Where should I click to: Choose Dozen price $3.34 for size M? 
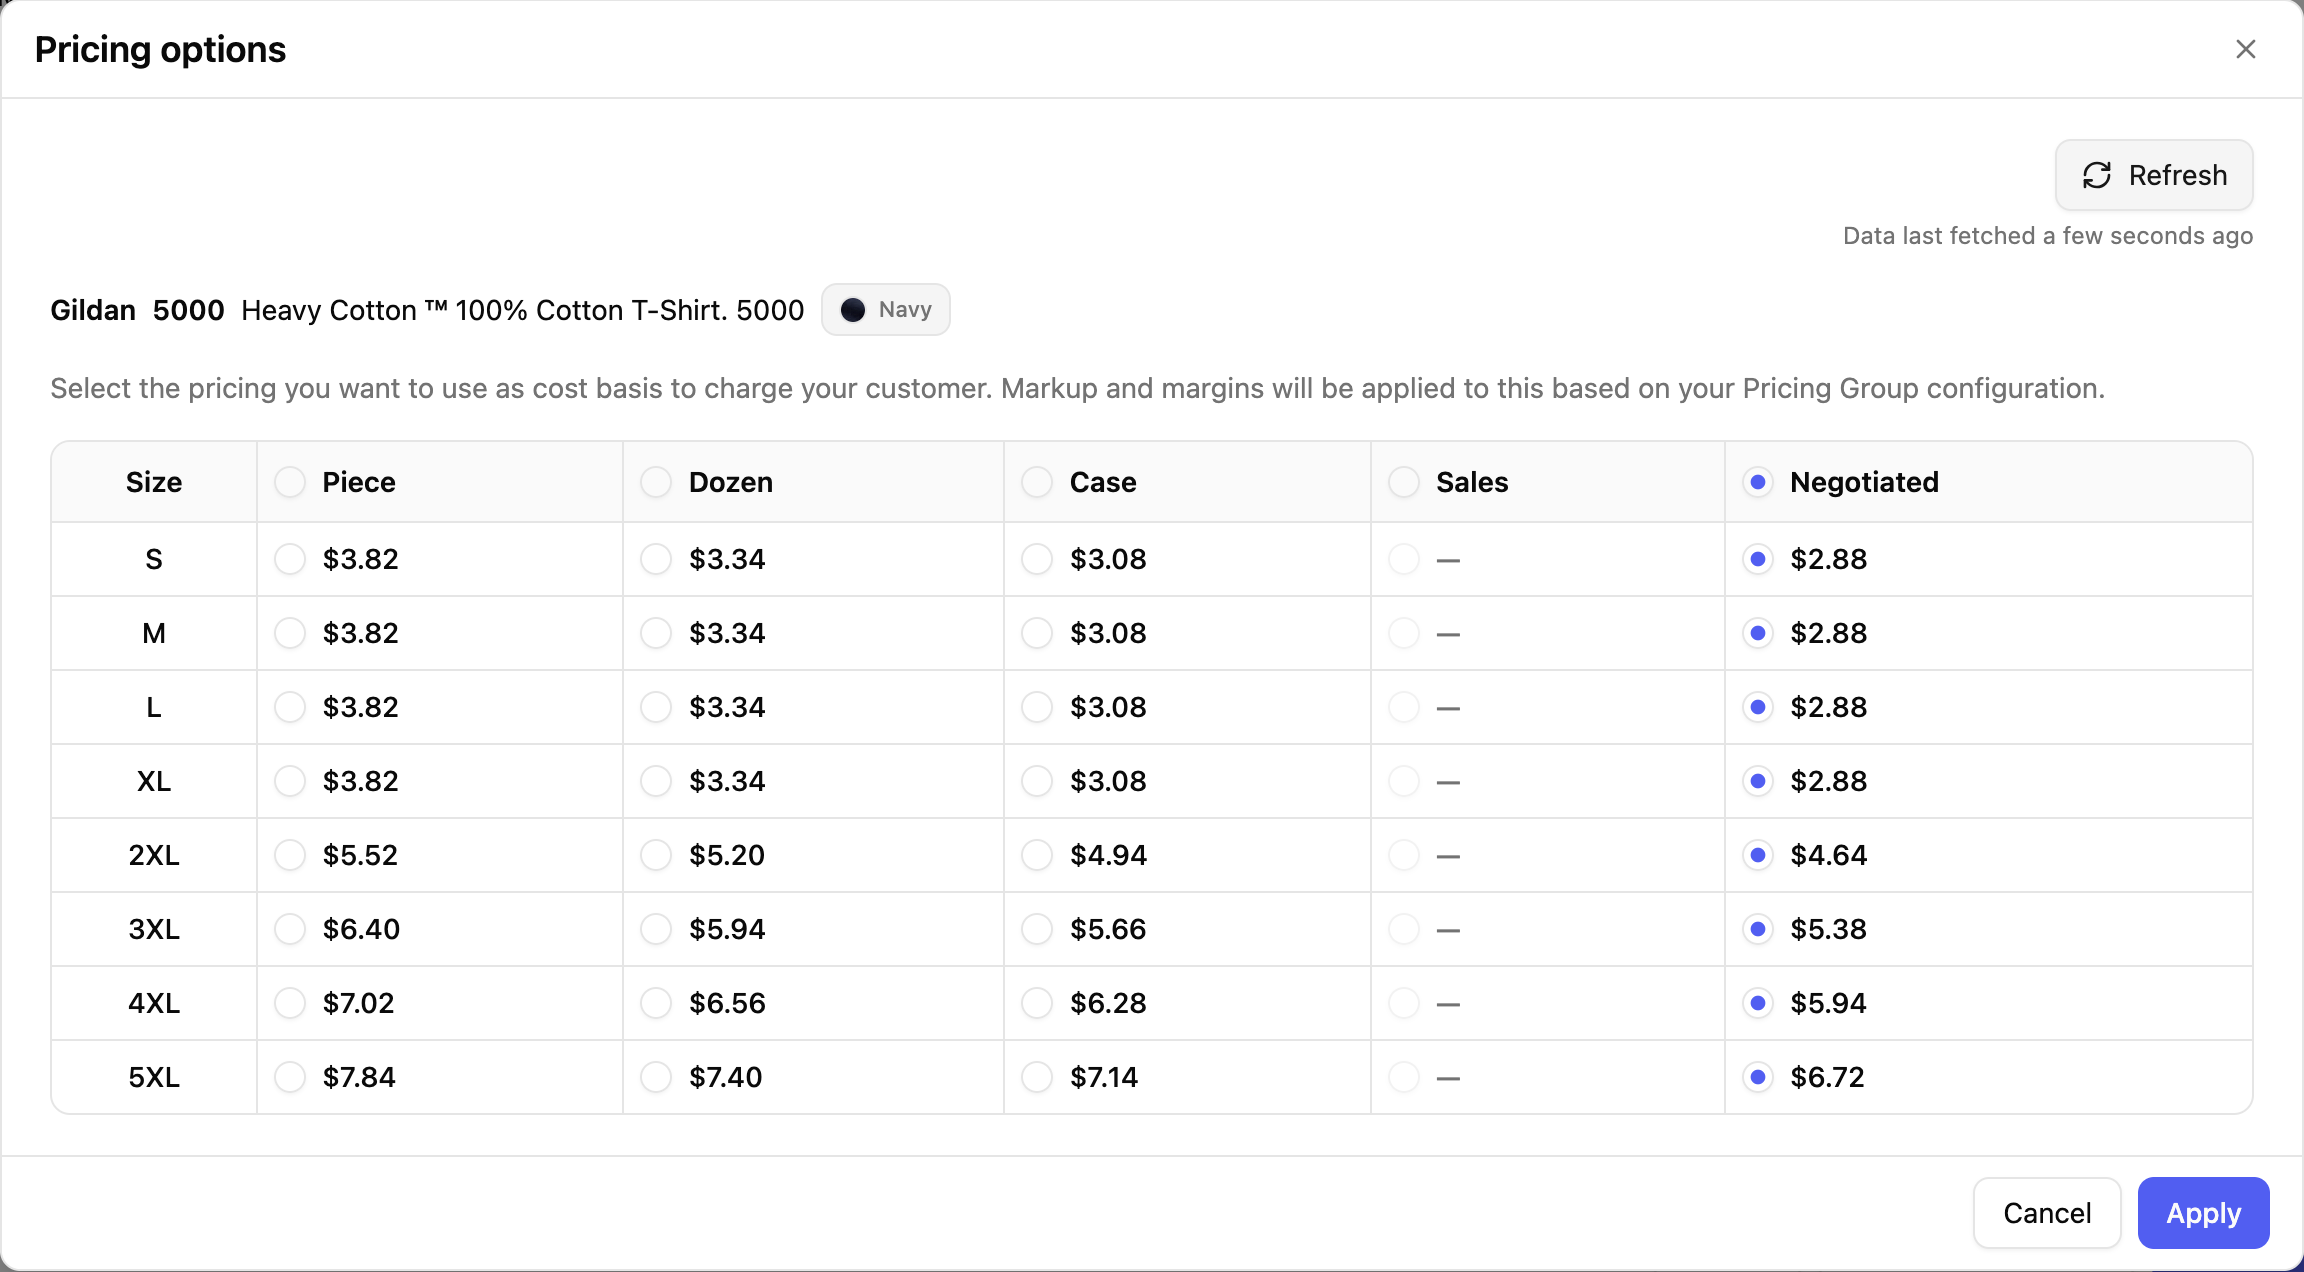(x=656, y=633)
